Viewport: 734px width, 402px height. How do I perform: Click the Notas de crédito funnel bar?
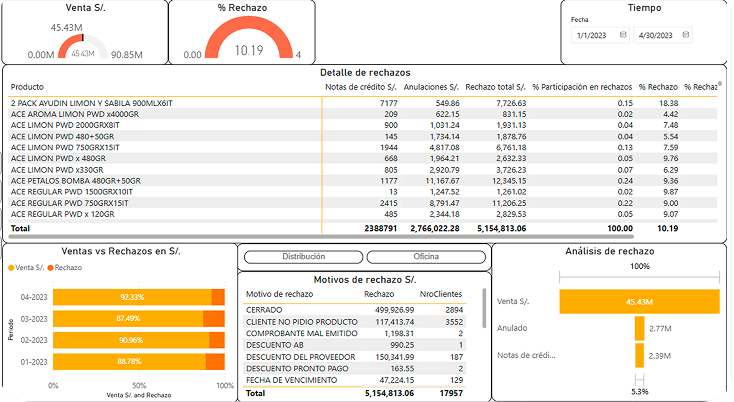639,356
